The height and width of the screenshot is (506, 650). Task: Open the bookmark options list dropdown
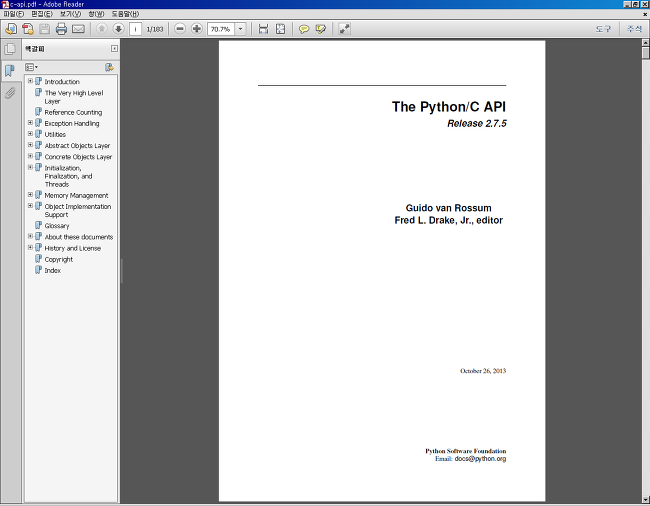(32, 67)
